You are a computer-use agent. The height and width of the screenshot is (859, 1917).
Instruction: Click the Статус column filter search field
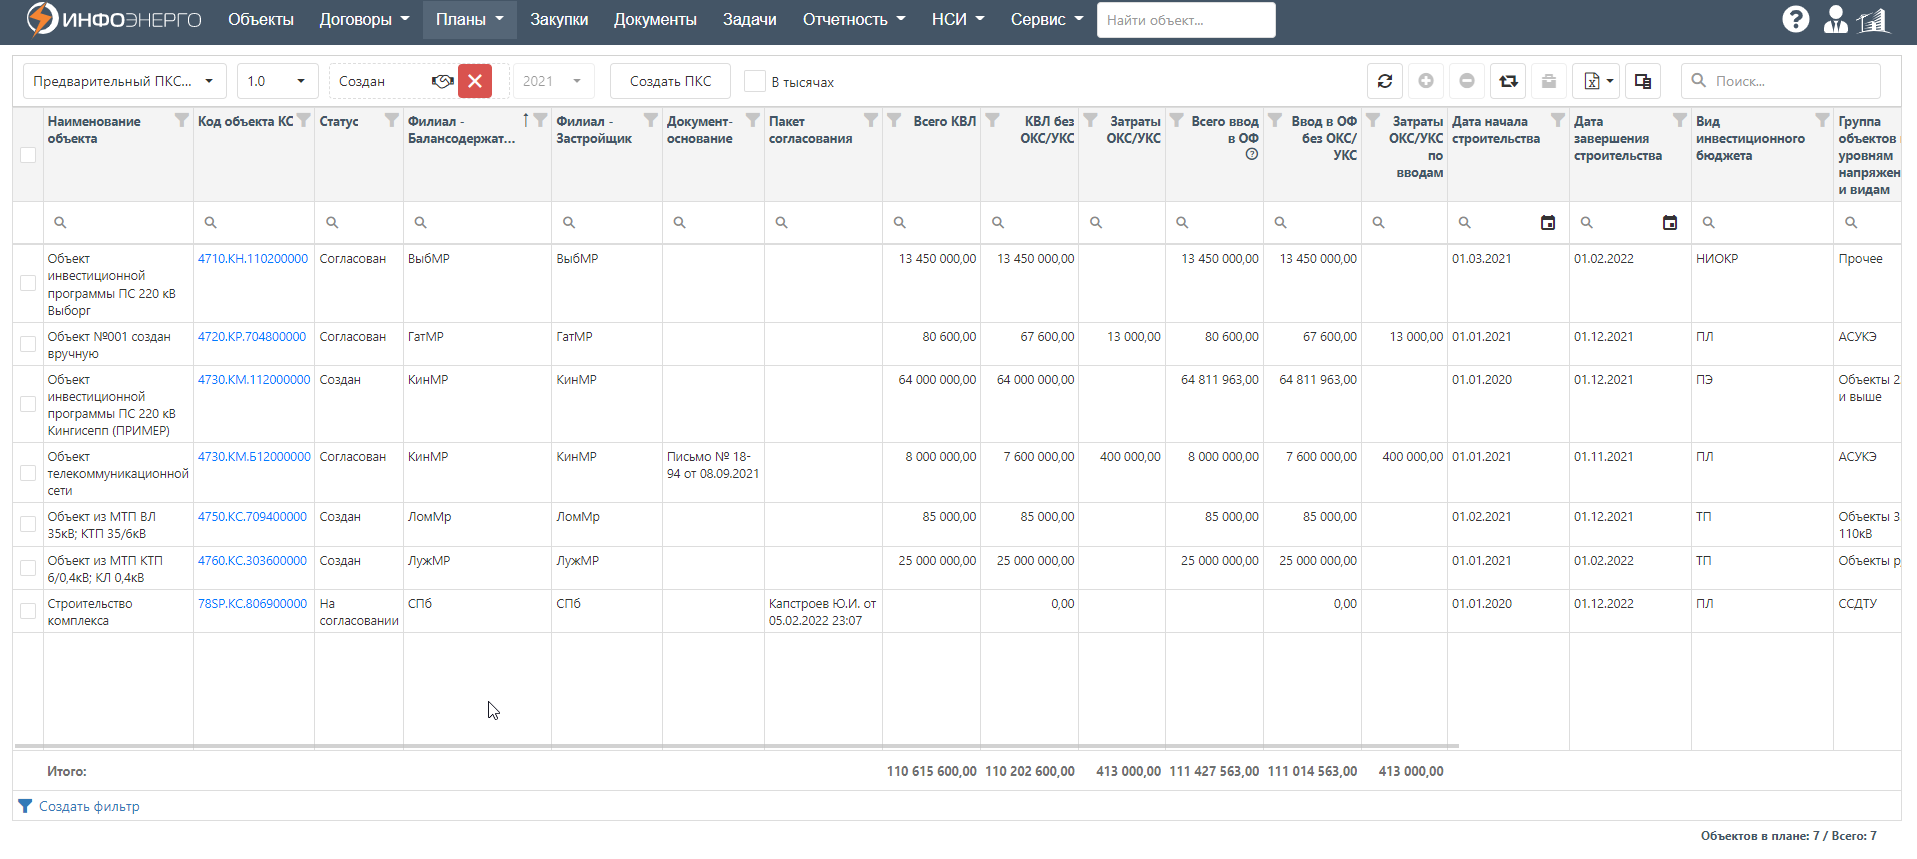pos(359,222)
